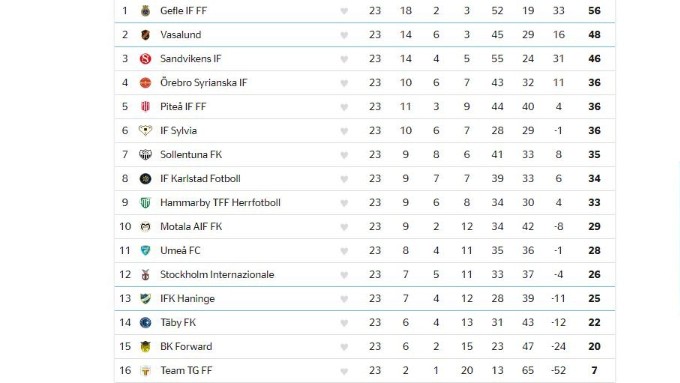The width and height of the screenshot is (680, 383).
Task: Click the Piteå IF FF striped crest
Action: click(145, 107)
